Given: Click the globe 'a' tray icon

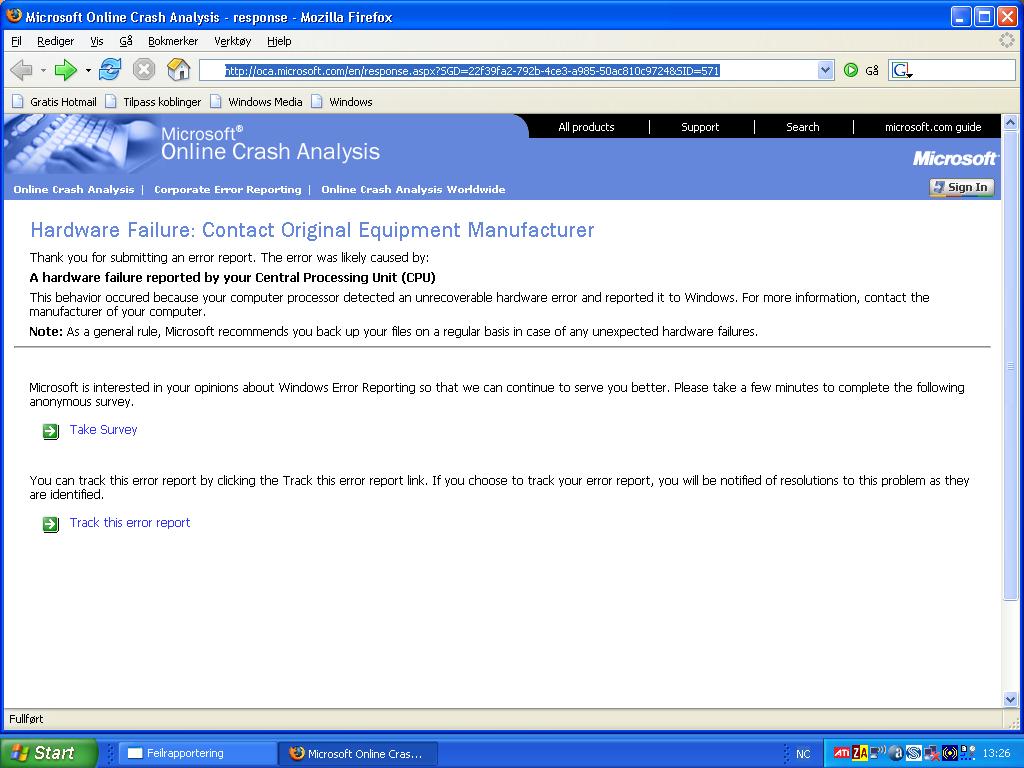Looking at the screenshot, I should [896, 753].
